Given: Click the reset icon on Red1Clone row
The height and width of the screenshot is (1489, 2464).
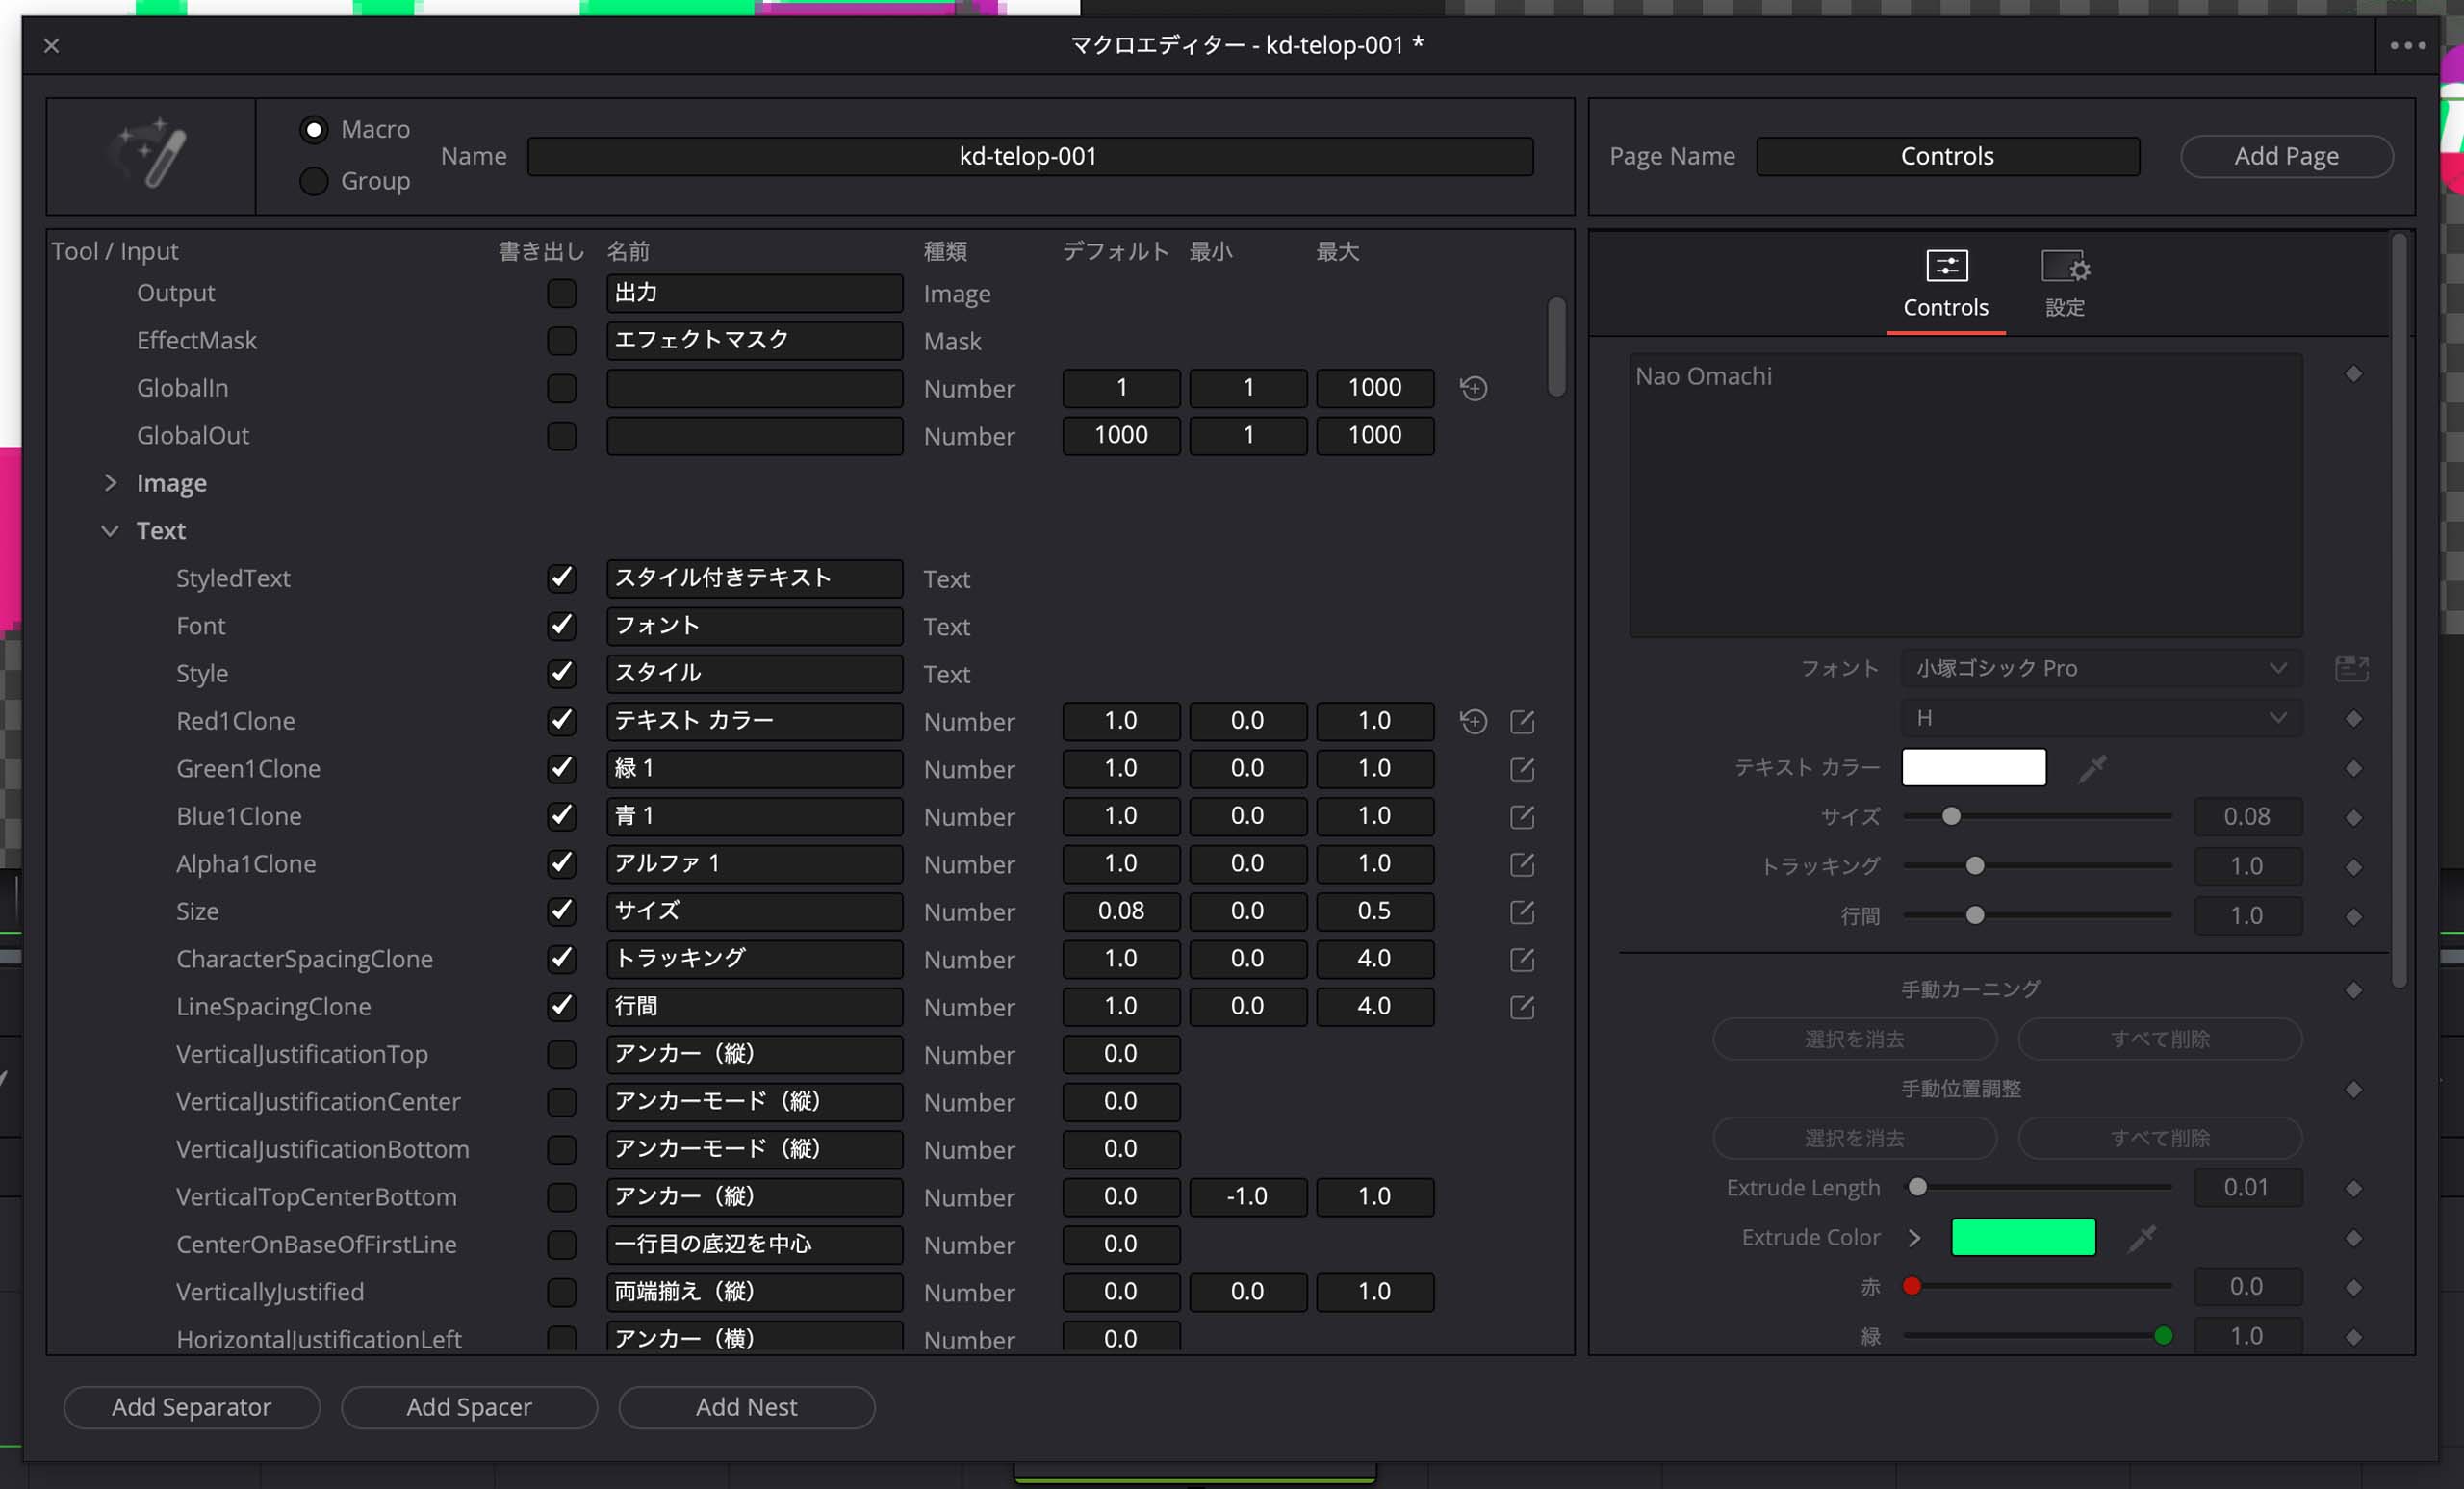Looking at the screenshot, I should 1473,721.
